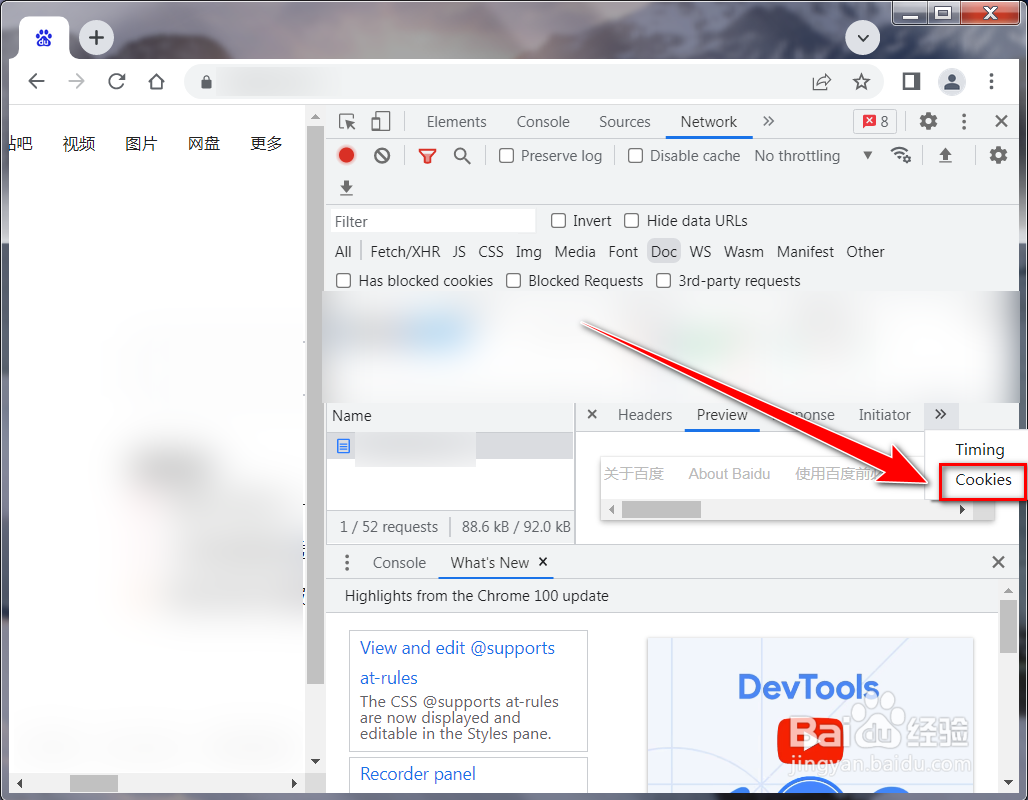Open Network panel settings gear
The height and width of the screenshot is (800, 1028).
pyautogui.click(x=998, y=155)
